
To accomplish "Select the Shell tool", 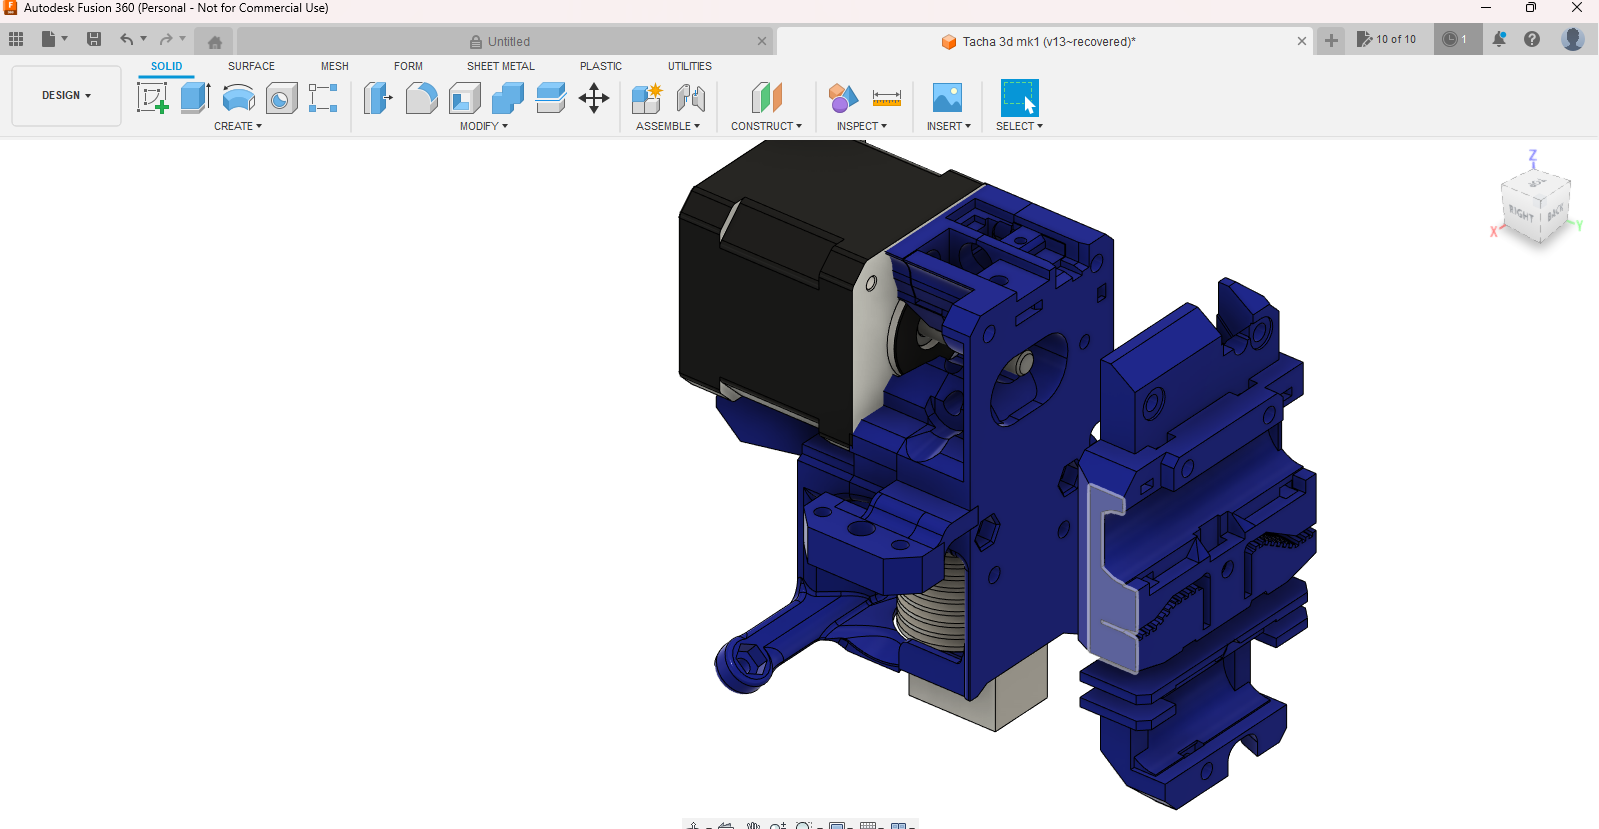I will (x=465, y=98).
